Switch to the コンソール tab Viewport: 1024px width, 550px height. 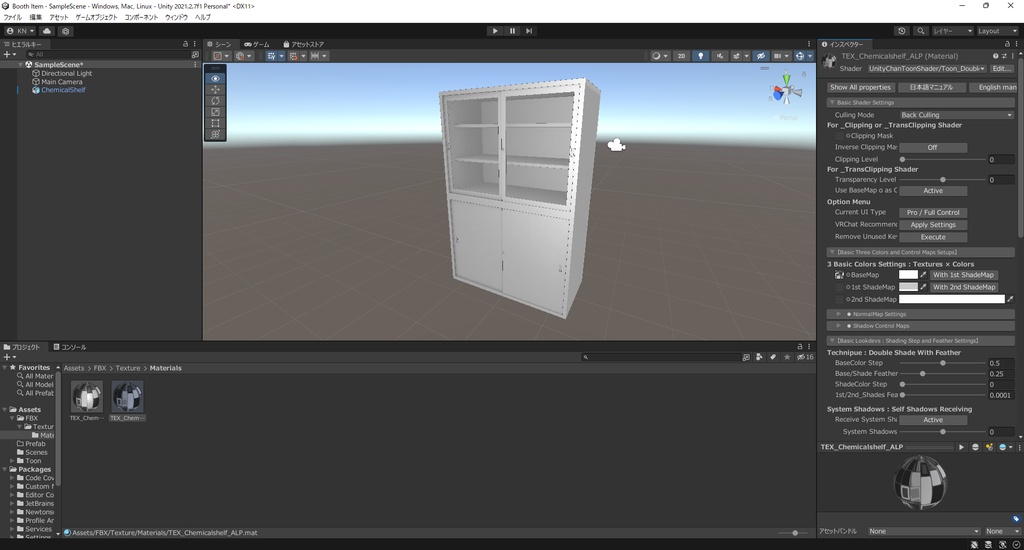pos(70,347)
